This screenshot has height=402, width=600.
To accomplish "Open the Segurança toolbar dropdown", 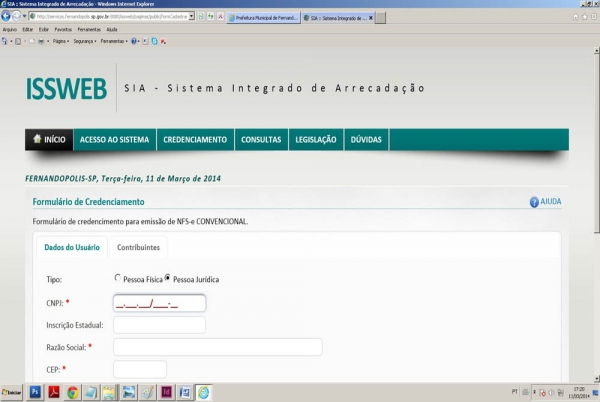I will 85,41.
